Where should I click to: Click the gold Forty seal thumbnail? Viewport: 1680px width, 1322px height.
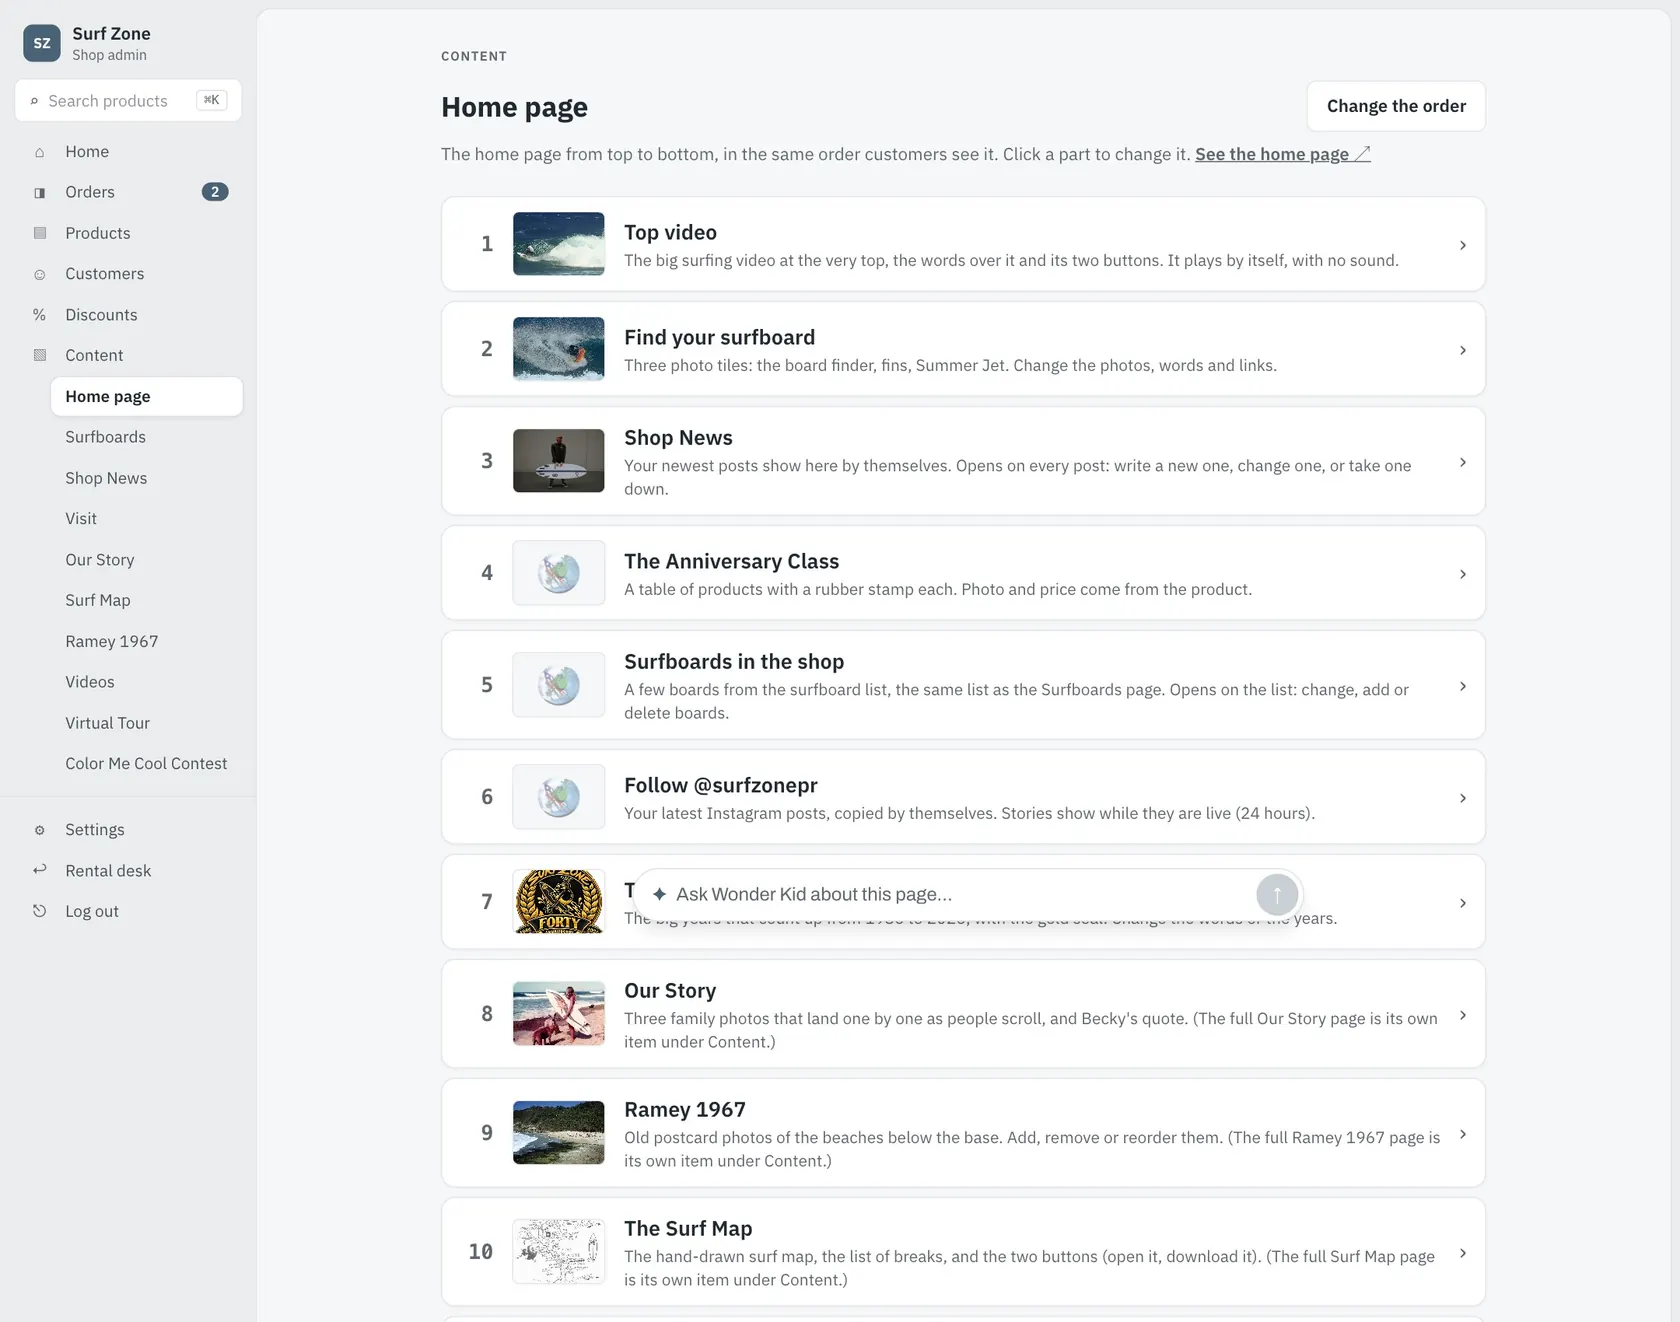point(559,901)
